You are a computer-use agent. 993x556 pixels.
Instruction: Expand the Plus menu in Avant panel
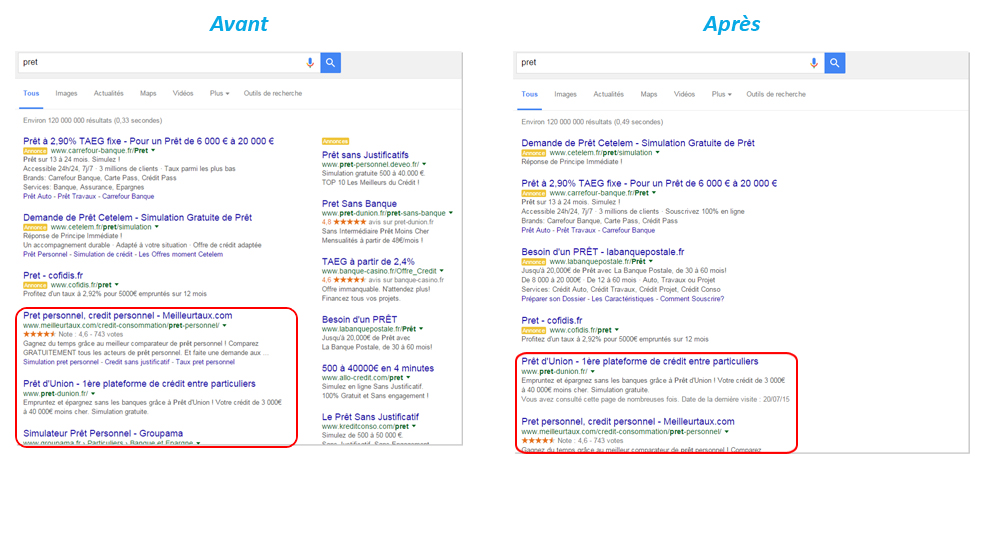(x=219, y=93)
